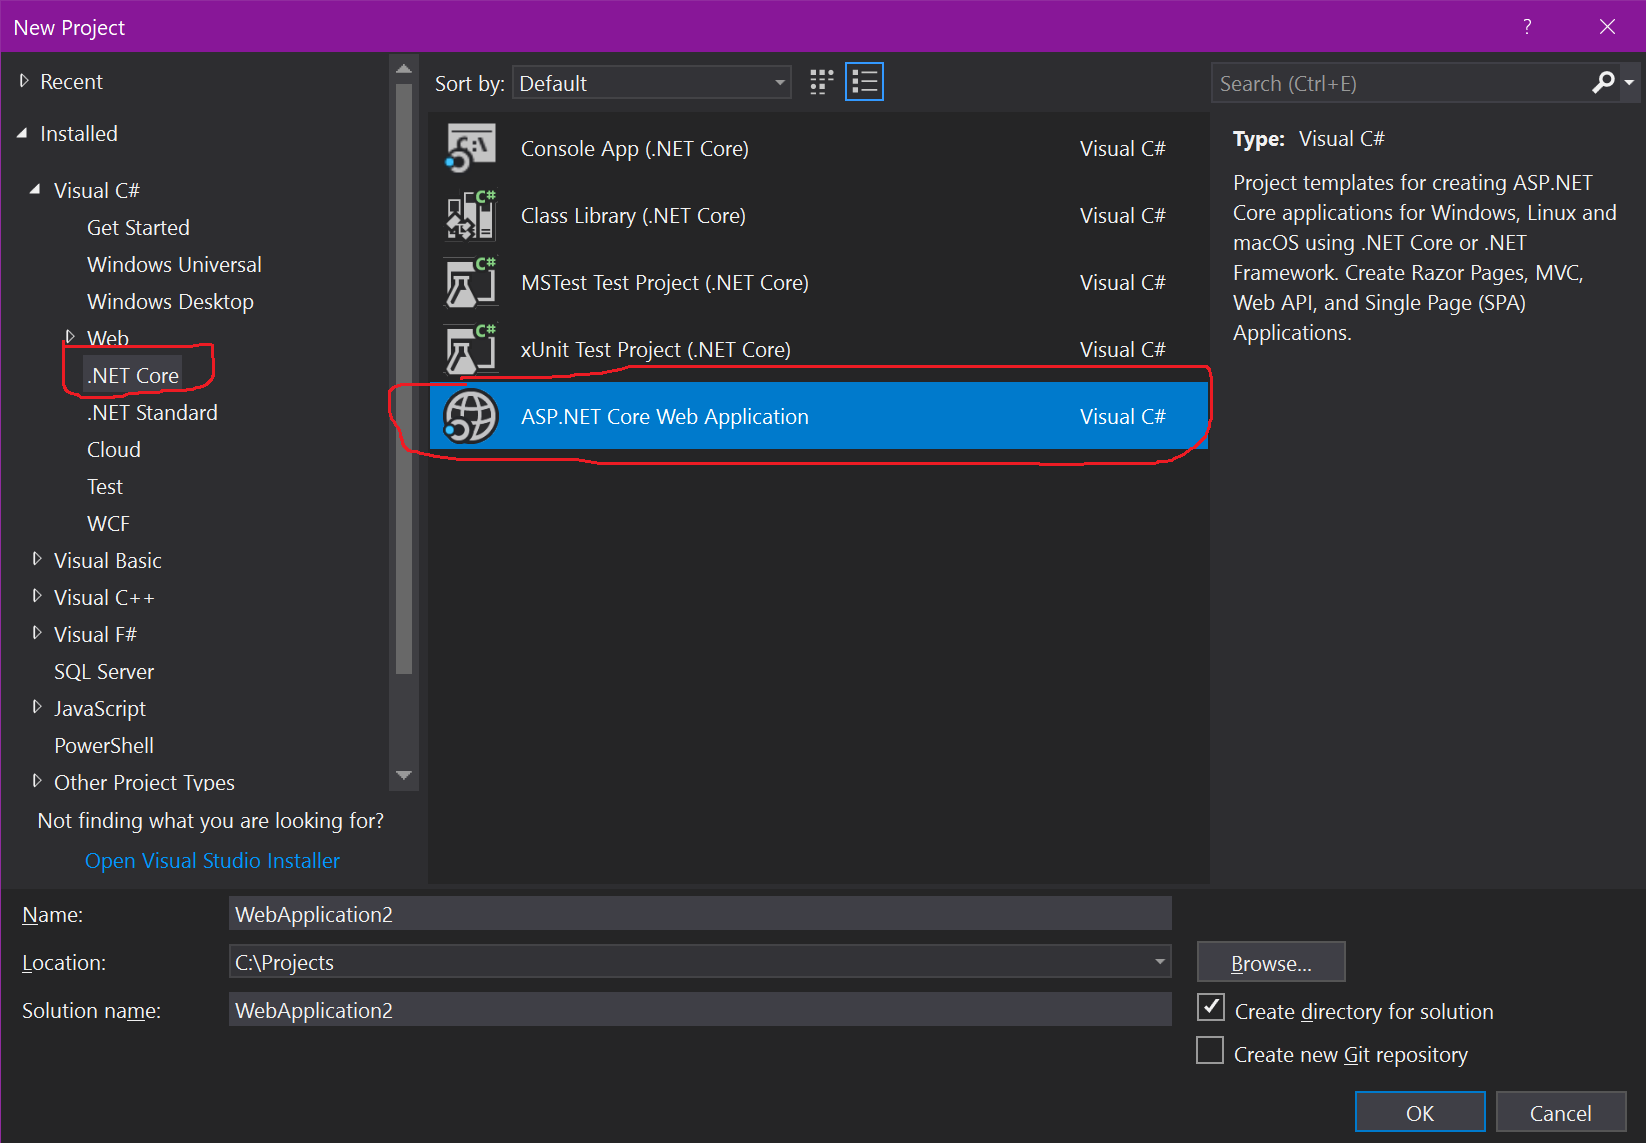Click the xUnit Test Project template icon
This screenshot has width=1646, height=1143.
471,349
